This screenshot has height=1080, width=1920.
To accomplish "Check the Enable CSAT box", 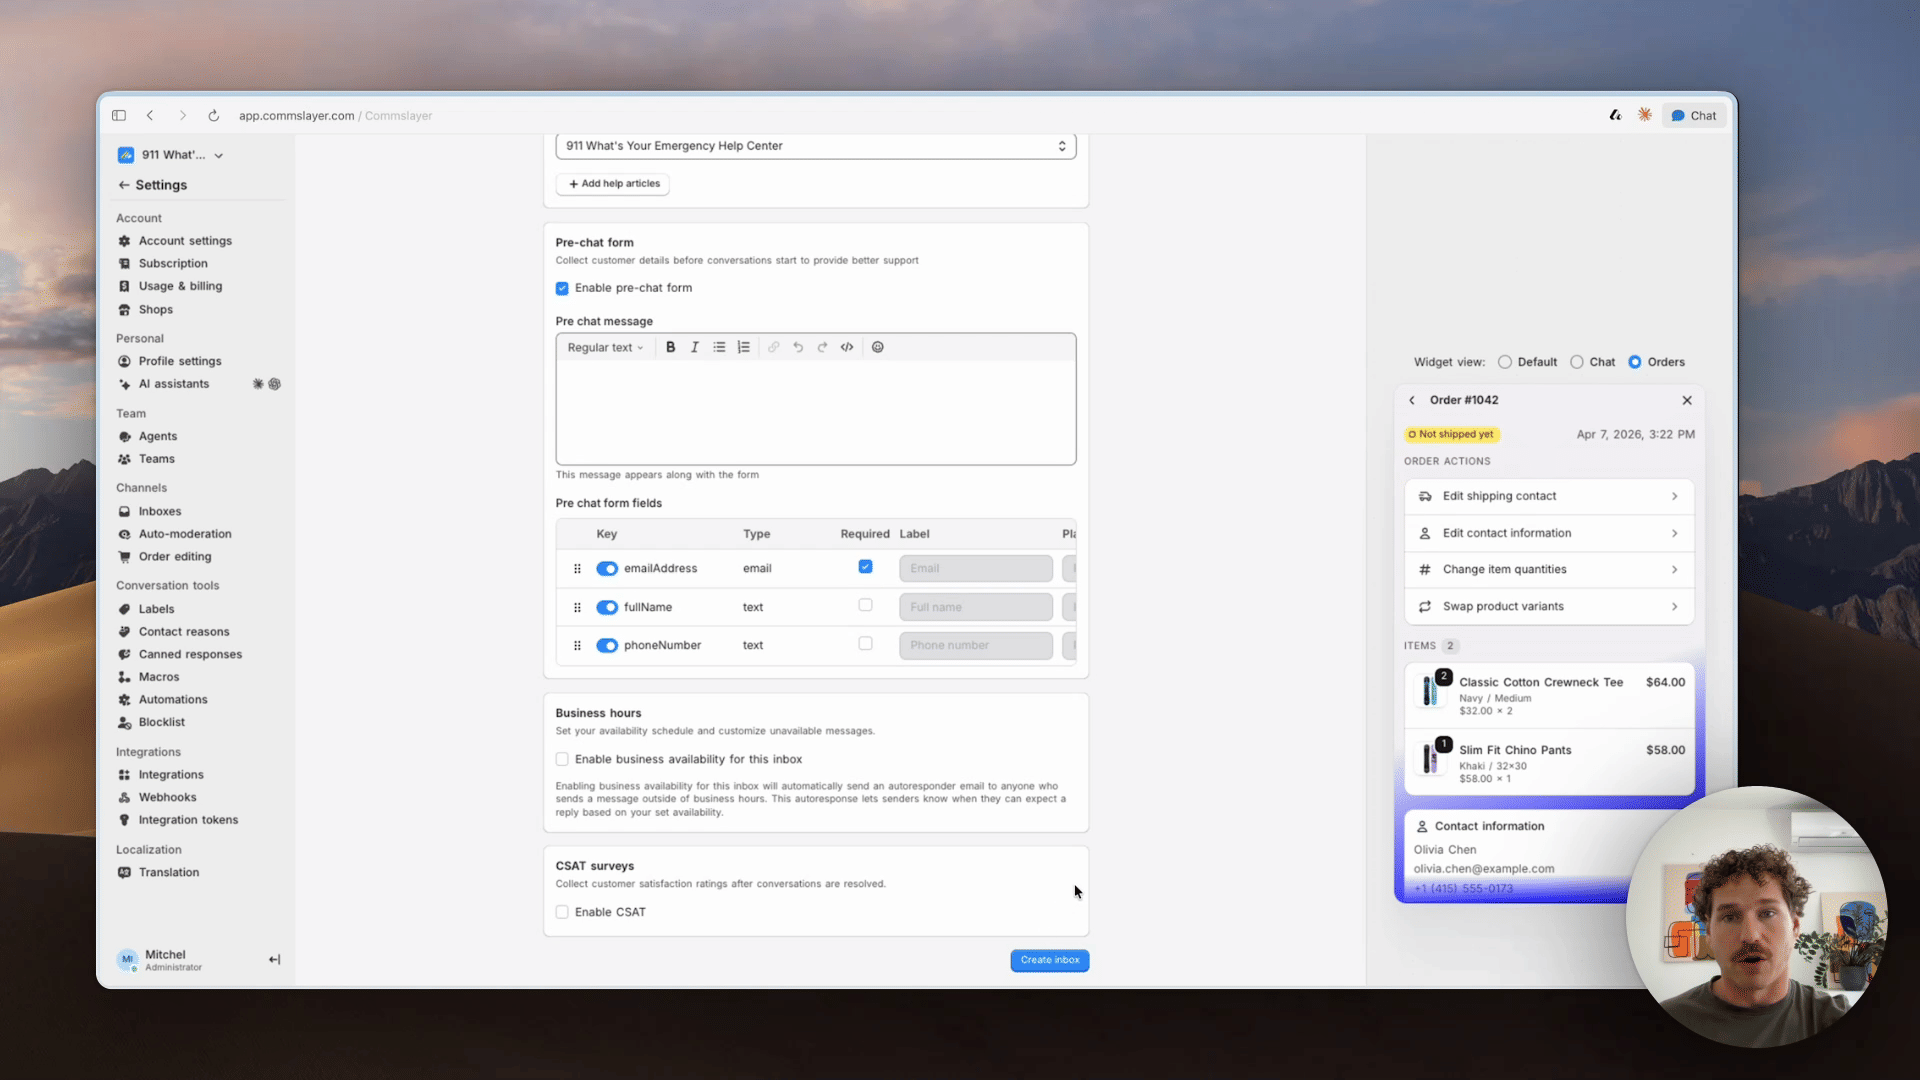I will [562, 912].
